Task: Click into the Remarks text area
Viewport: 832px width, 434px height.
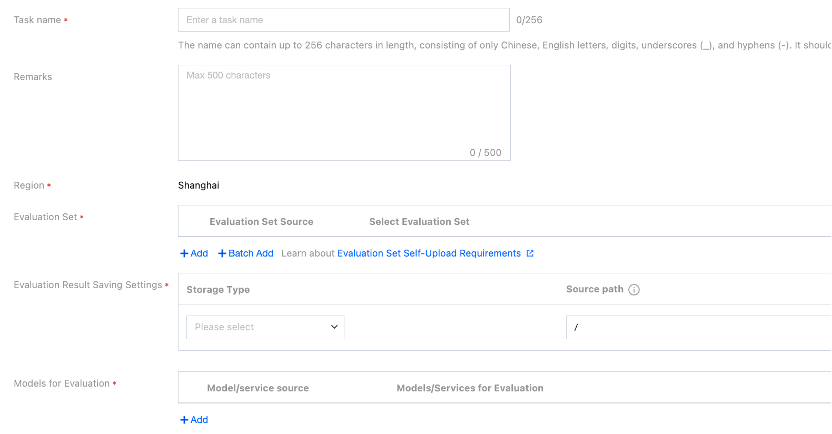Action: (x=343, y=110)
